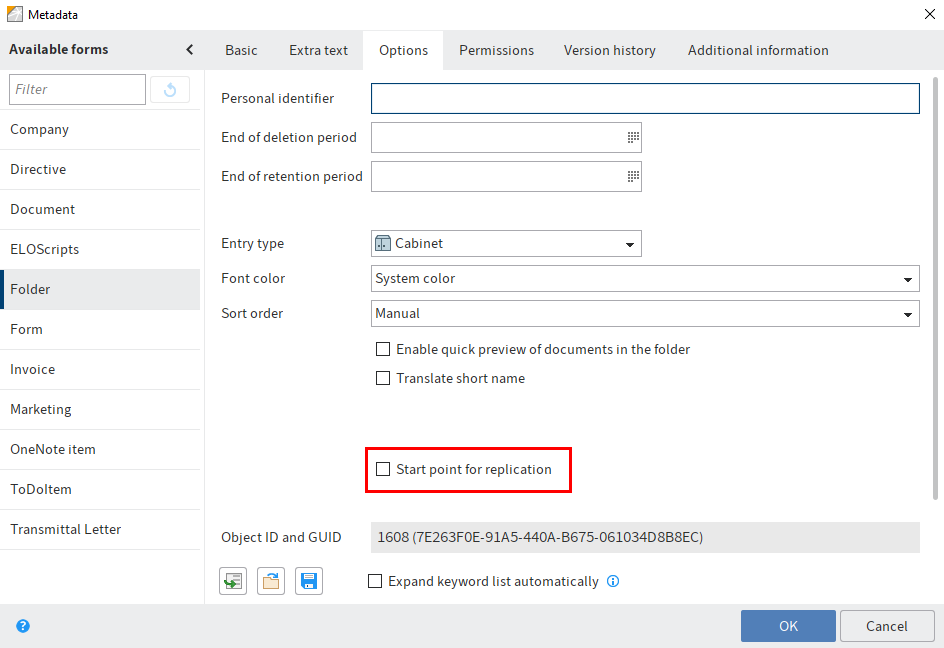Toggle Translate short name checkbox

point(383,378)
